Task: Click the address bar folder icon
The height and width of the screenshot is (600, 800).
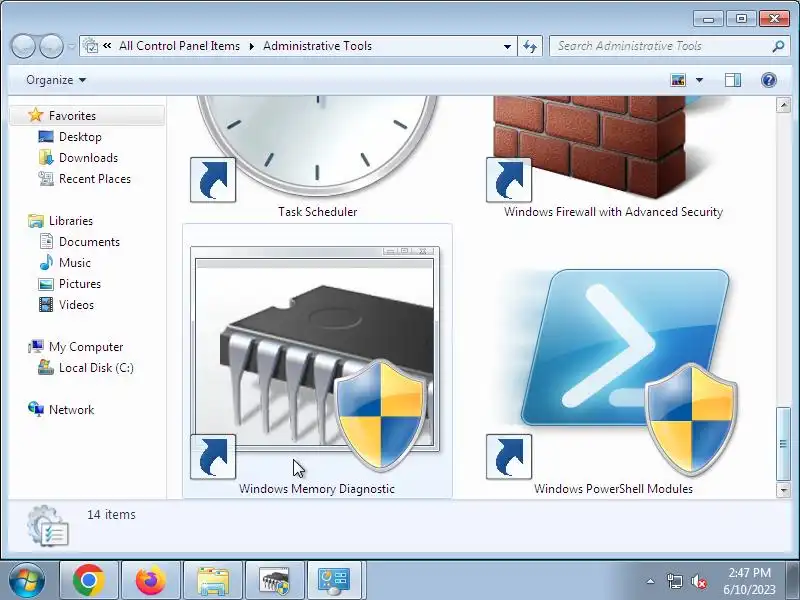Action: (x=90, y=46)
